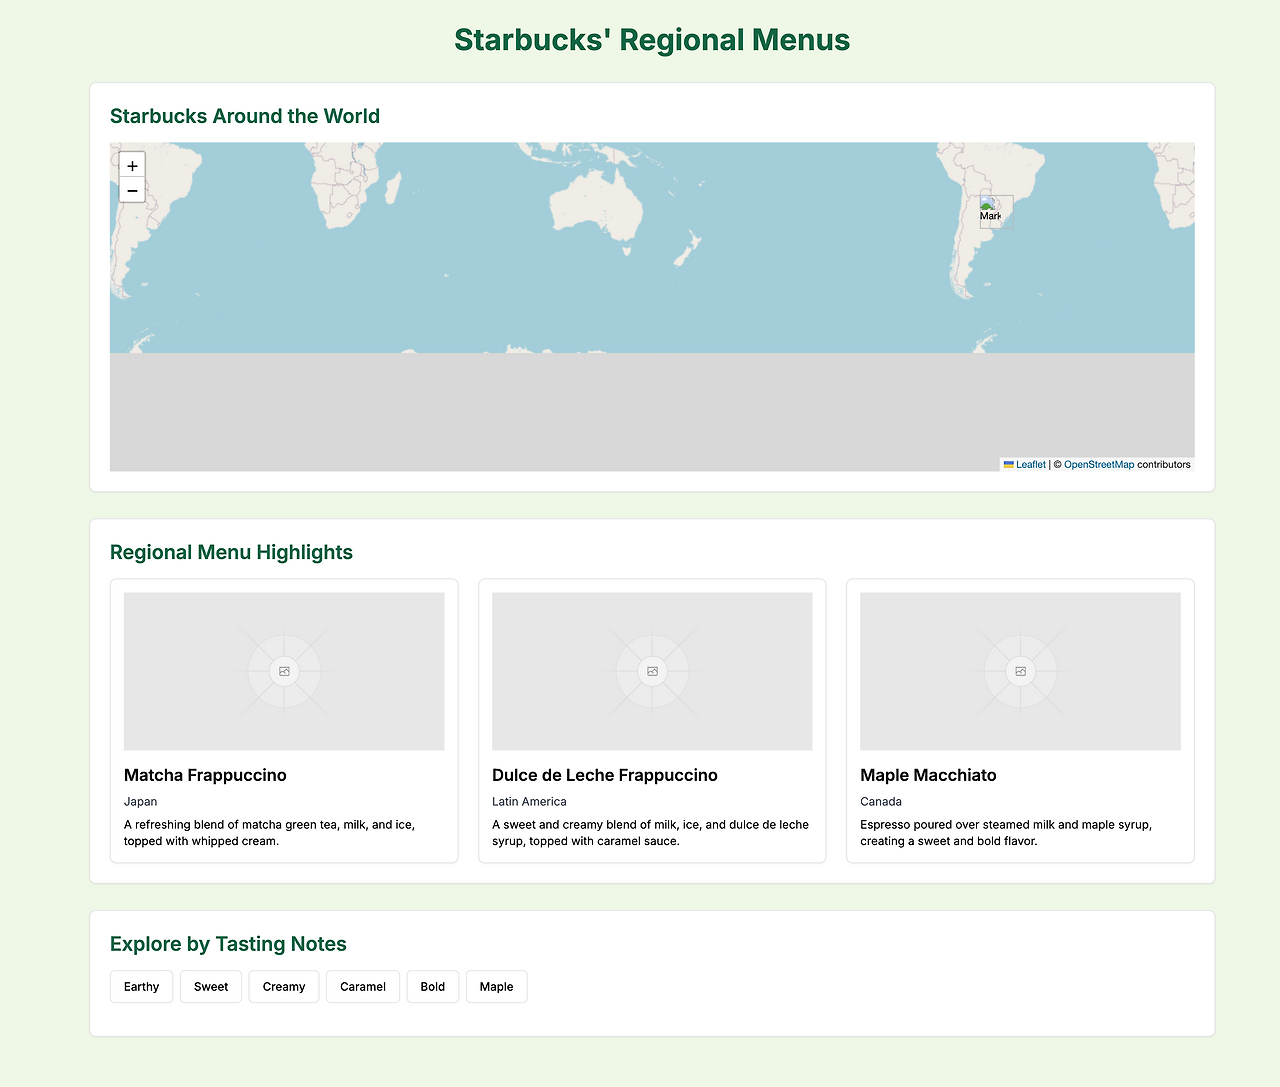1280x1087 pixels.
Task: Click the Maple Macchiato title
Action: [928, 775]
